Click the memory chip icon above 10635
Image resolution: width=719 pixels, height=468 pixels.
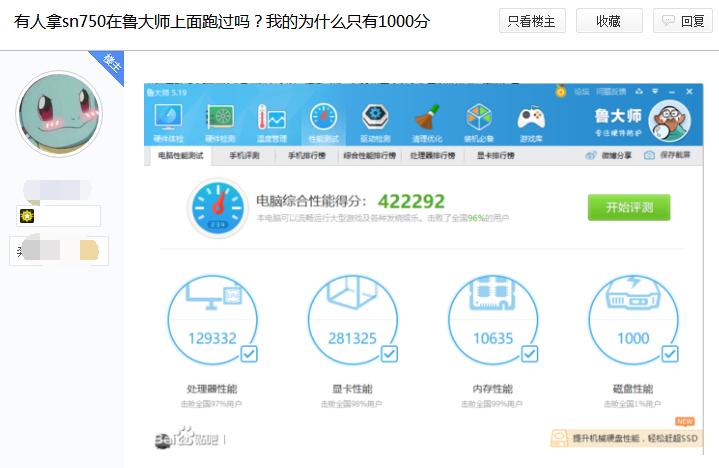492,293
